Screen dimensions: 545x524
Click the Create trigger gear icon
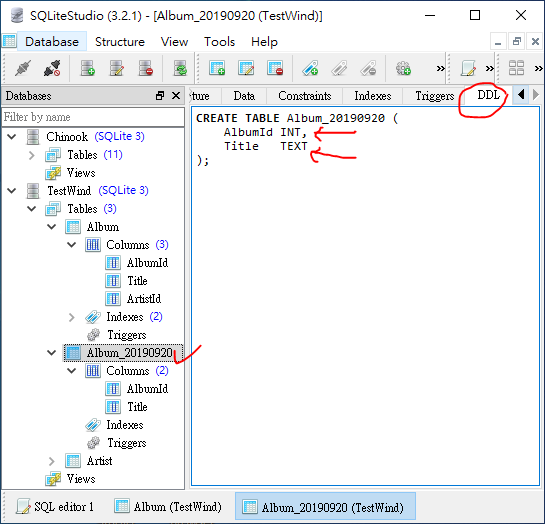point(403,68)
